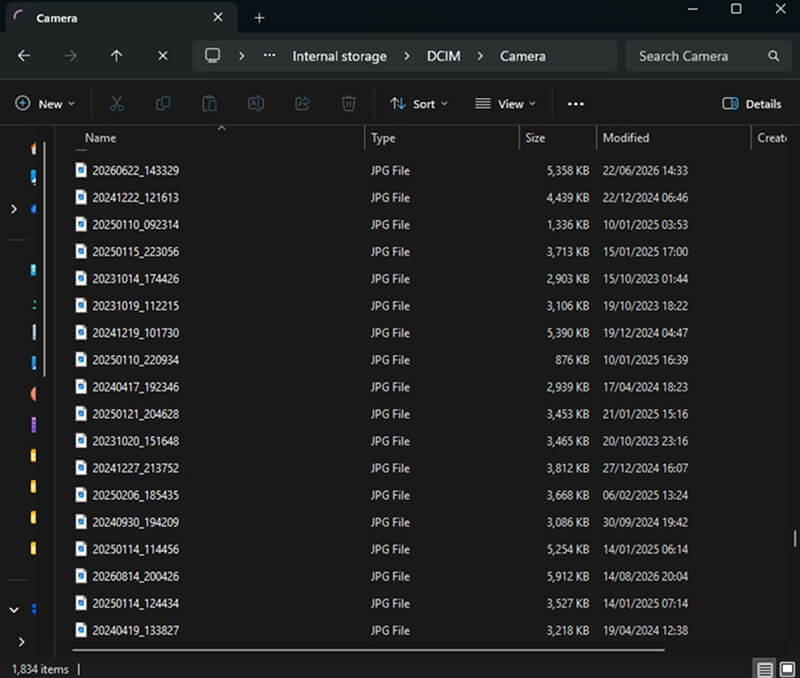The width and height of the screenshot is (800, 678).
Task: Click the search magnifier icon
Action: click(x=773, y=56)
